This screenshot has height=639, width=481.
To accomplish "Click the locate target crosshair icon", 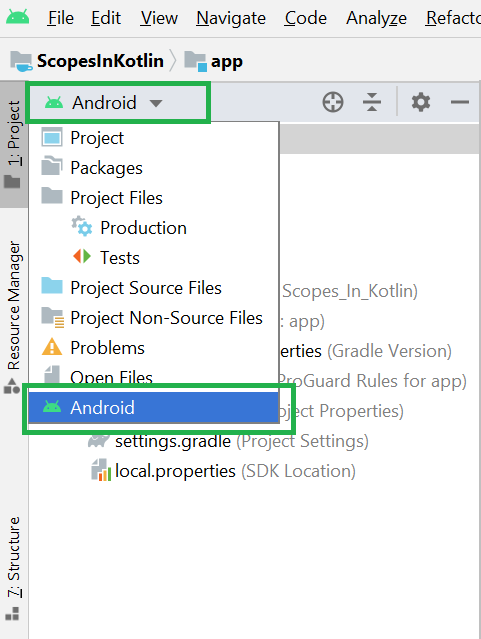I will coord(333,102).
